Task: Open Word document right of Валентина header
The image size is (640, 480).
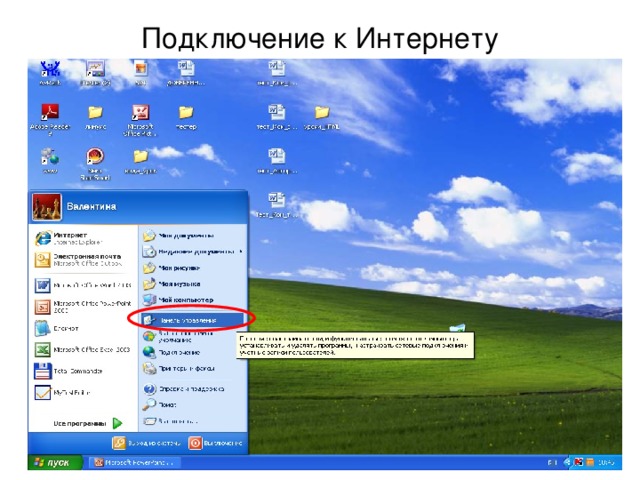Action: click(x=277, y=206)
